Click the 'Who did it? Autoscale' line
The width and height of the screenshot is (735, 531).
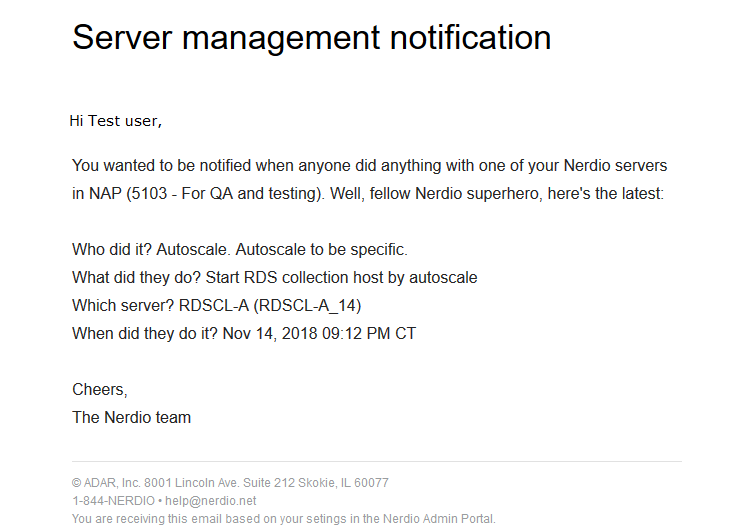pos(240,250)
